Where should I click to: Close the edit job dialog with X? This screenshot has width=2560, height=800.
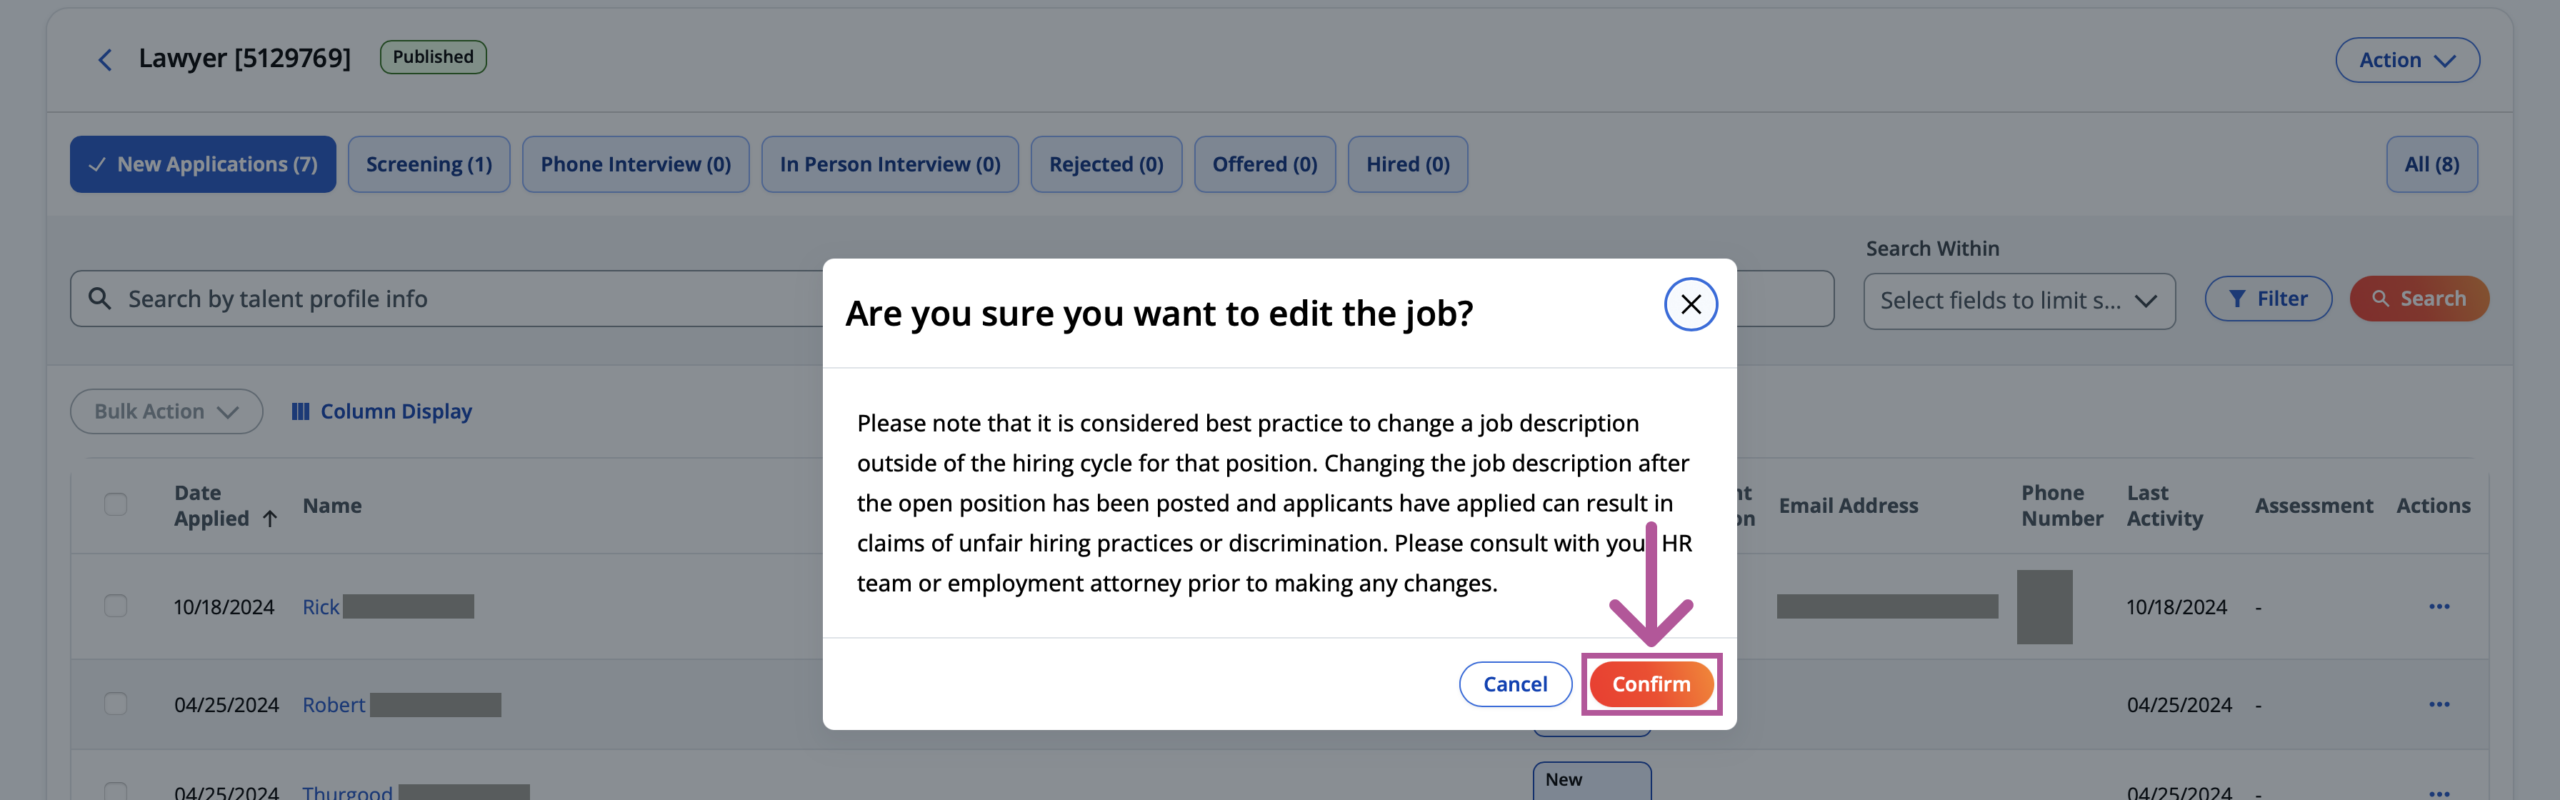1690,304
